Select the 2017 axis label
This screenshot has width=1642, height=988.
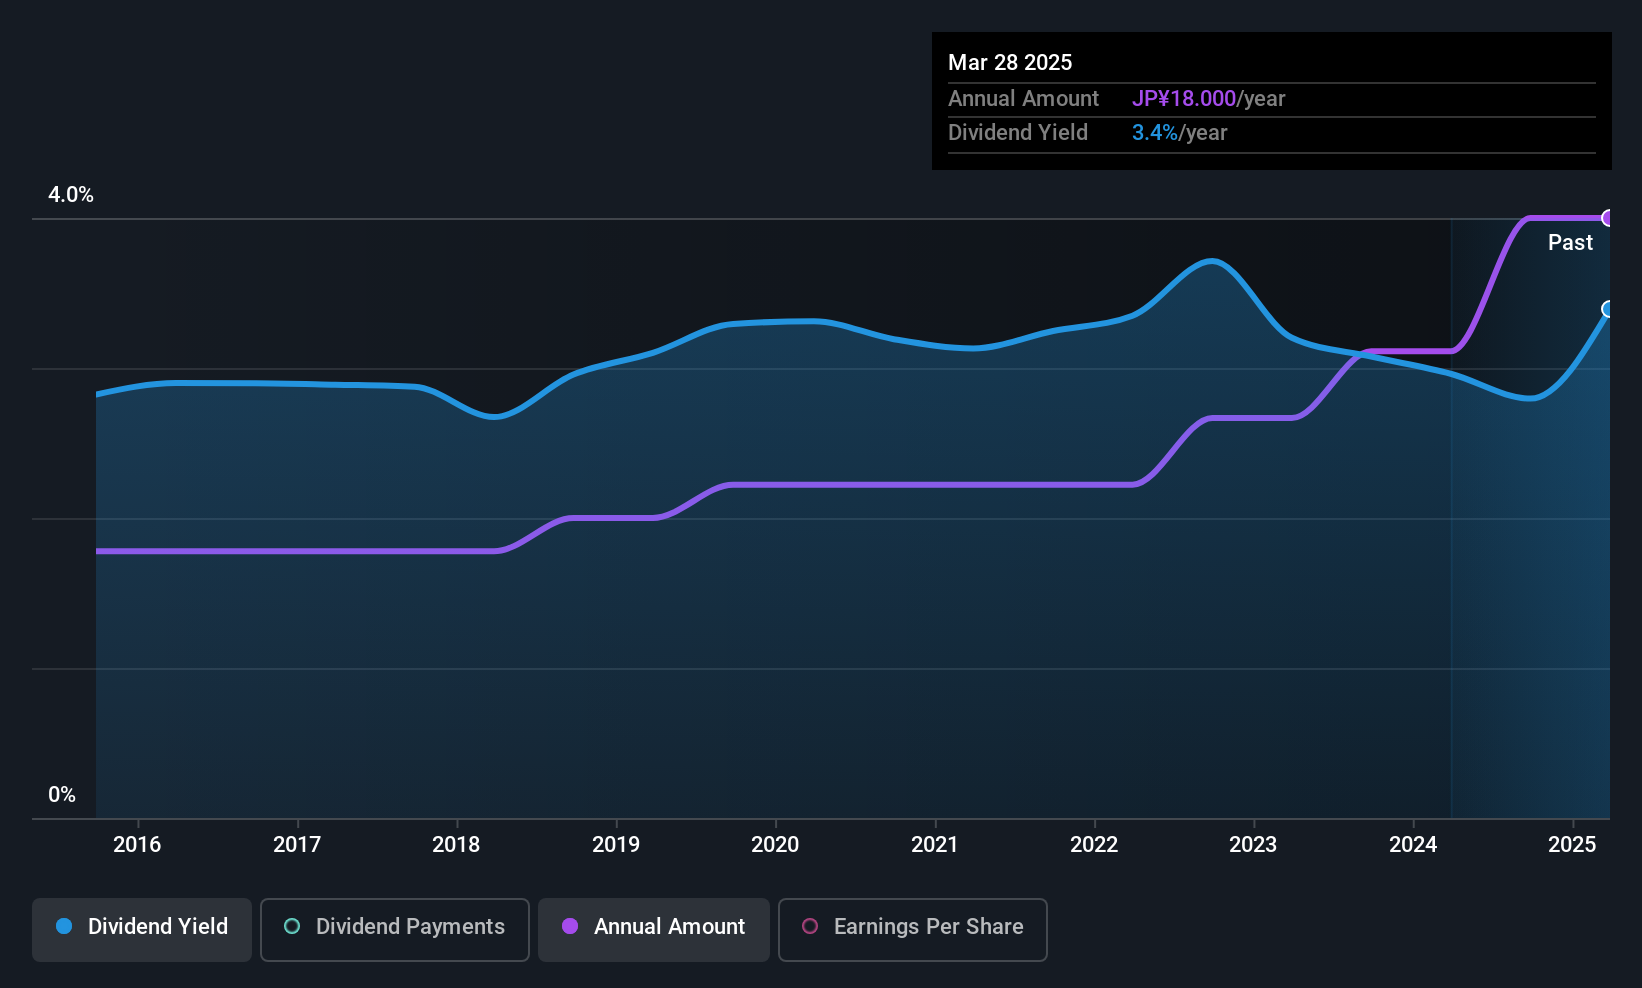coord(297,844)
